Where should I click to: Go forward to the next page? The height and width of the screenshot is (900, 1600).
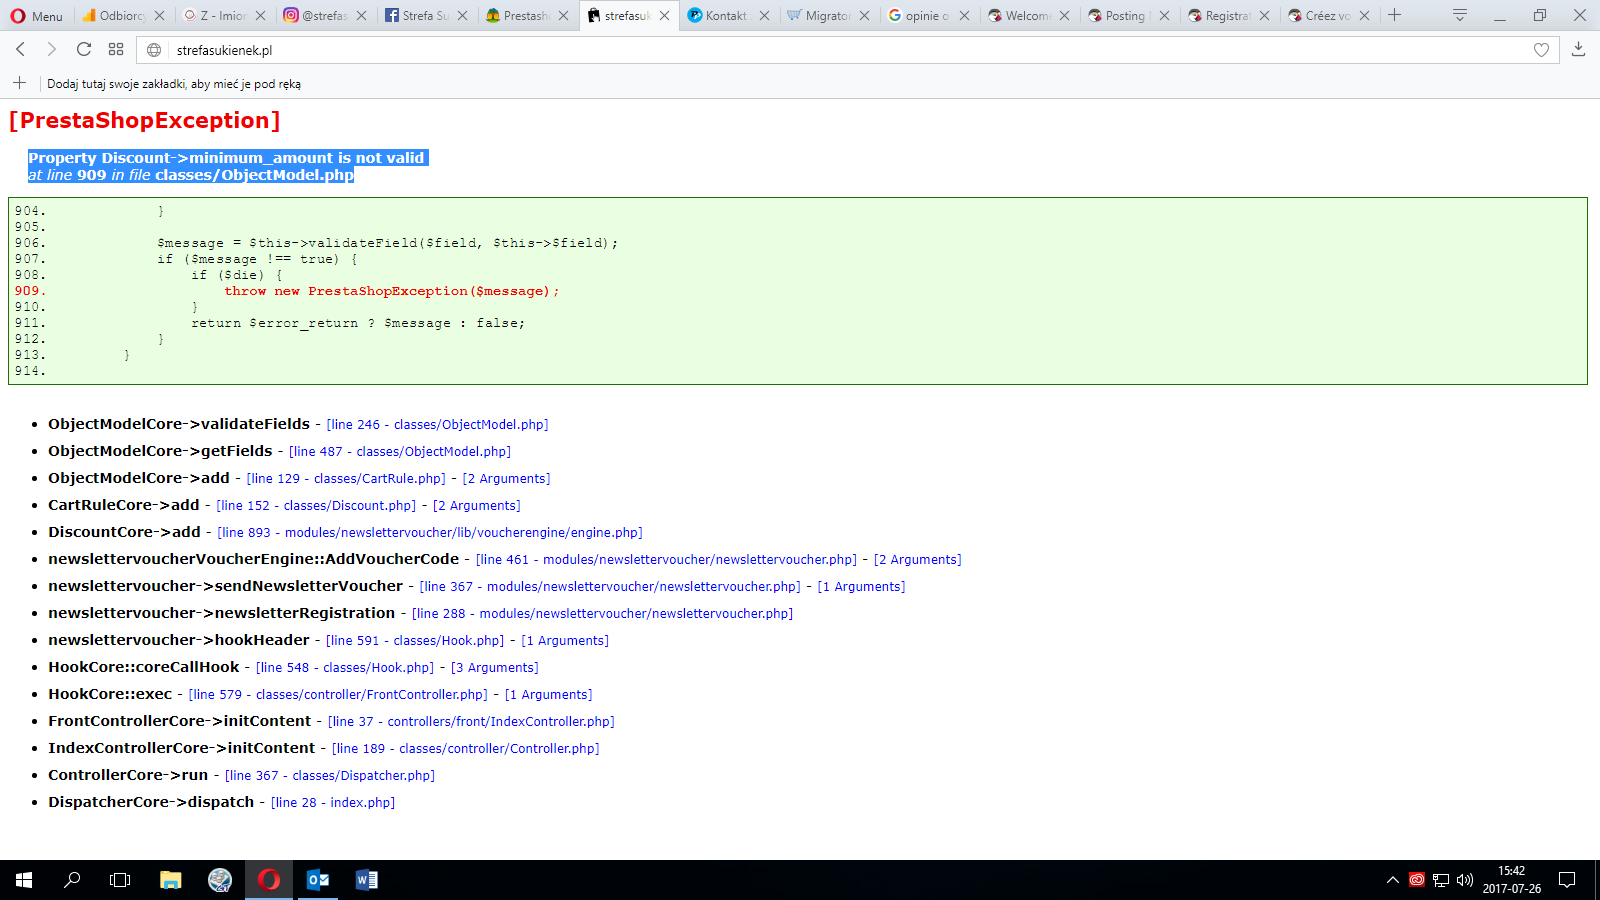point(52,49)
